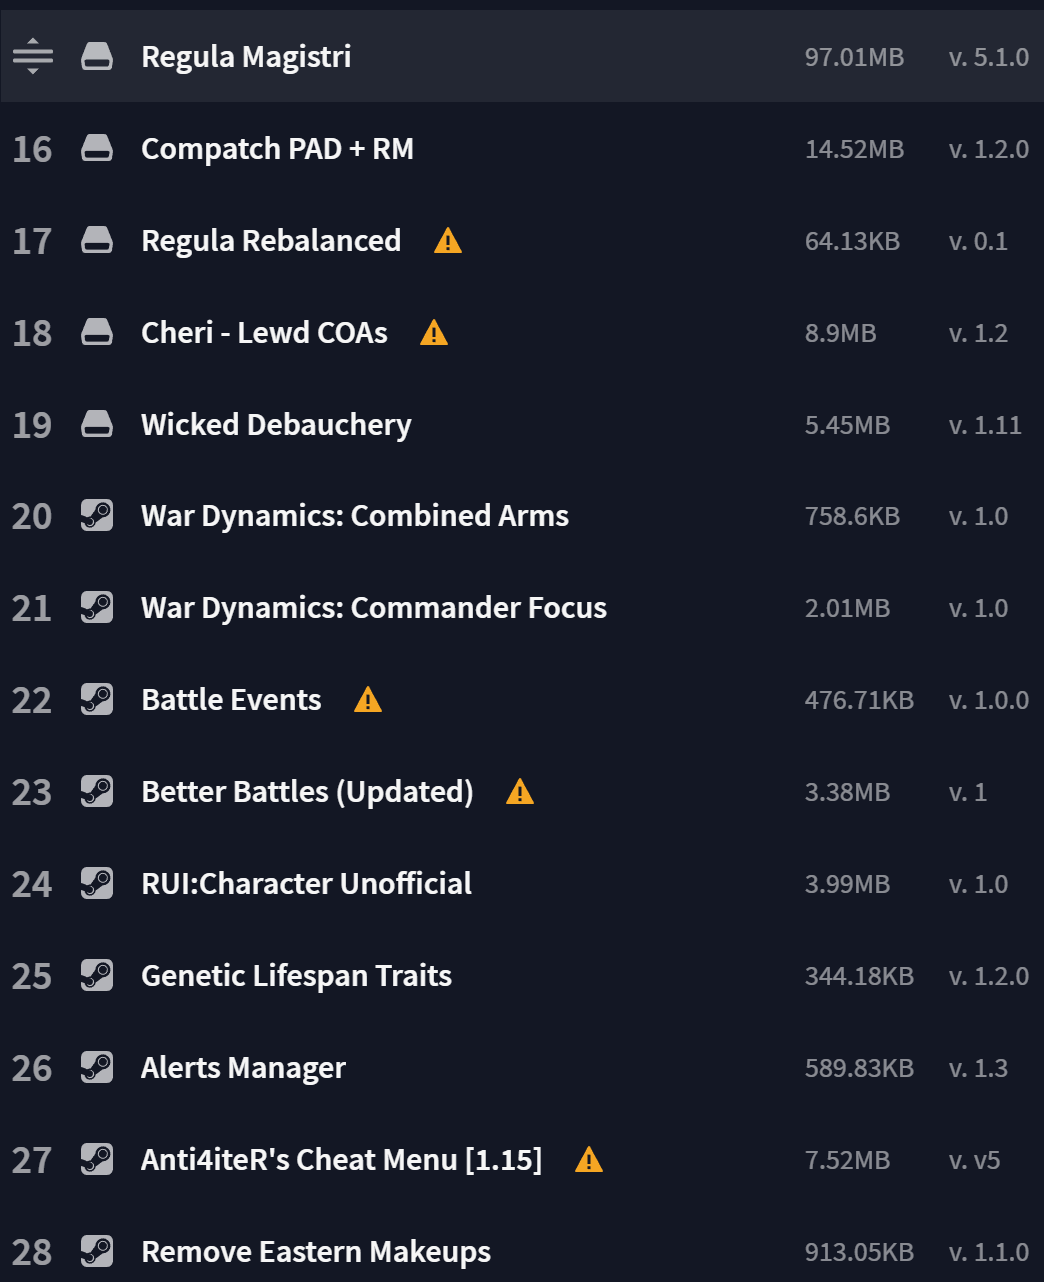
Task: Click load order number 19
Action: [x=32, y=425]
